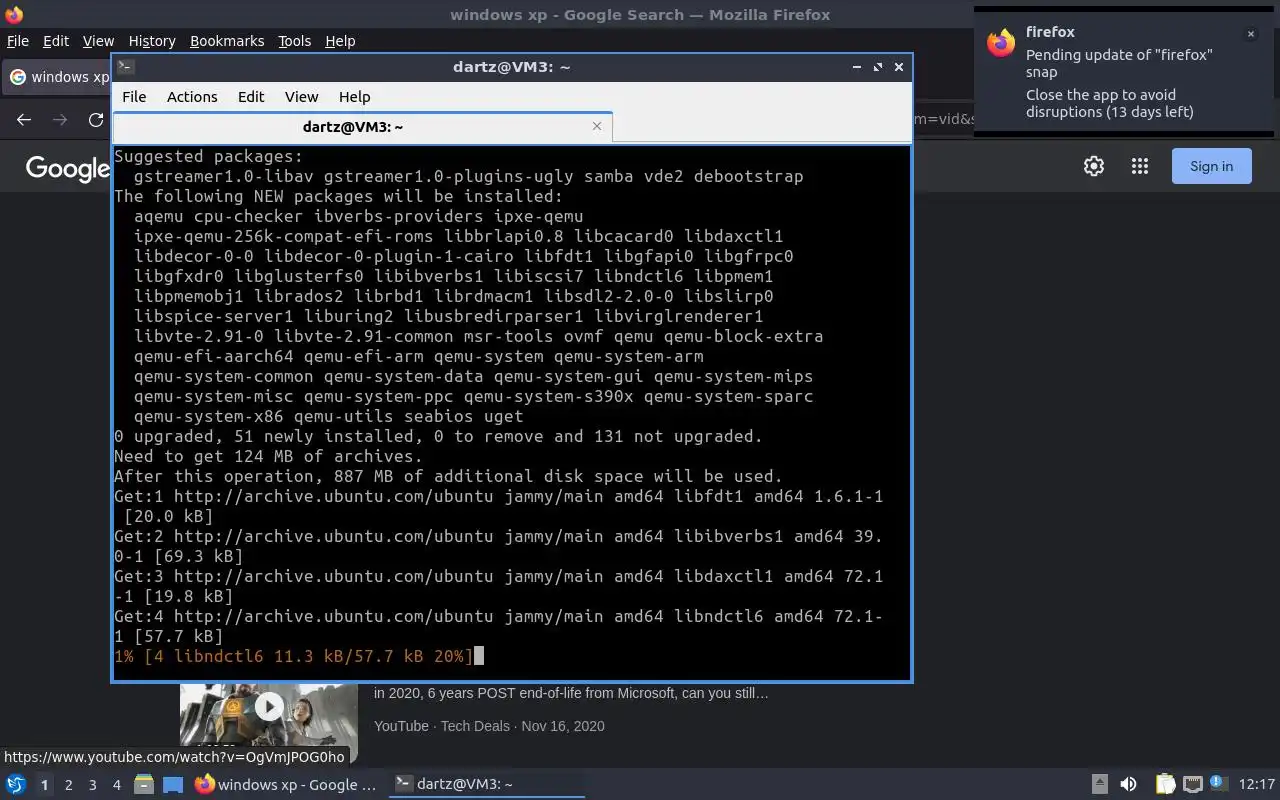Open Firefox File menu
The height and width of the screenshot is (800, 1280).
(x=18, y=41)
